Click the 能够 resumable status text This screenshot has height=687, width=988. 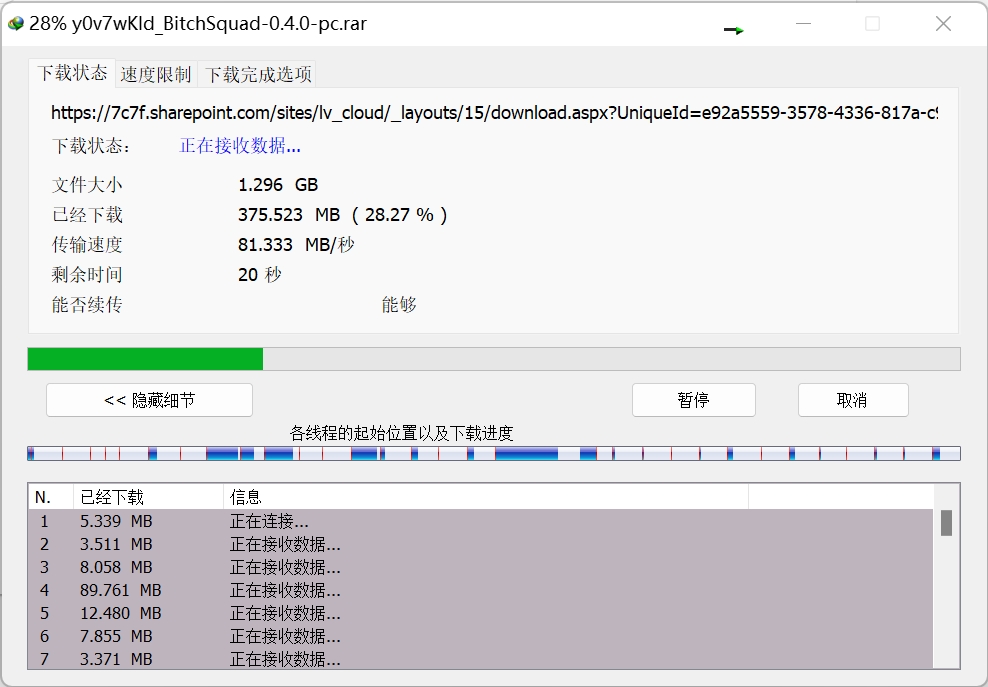click(x=399, y=303)
